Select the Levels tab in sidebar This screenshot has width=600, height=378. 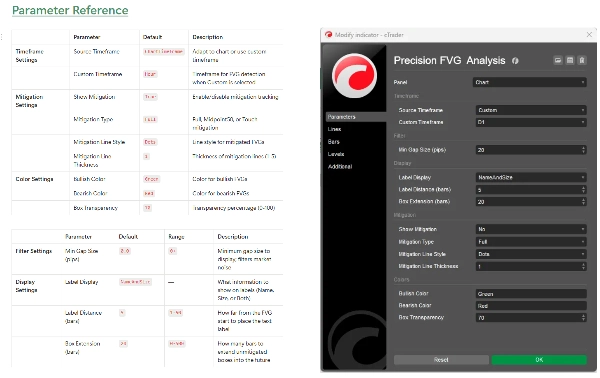pos(336,154)
